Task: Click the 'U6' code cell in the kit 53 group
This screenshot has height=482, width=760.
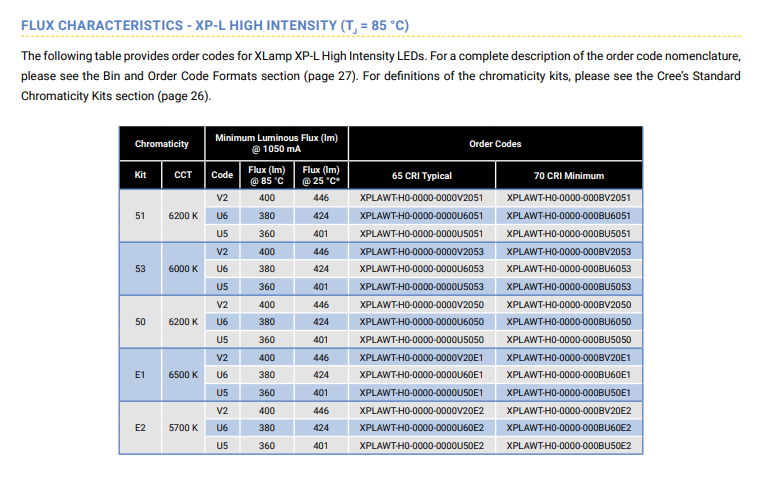Action: pos(222,269)
